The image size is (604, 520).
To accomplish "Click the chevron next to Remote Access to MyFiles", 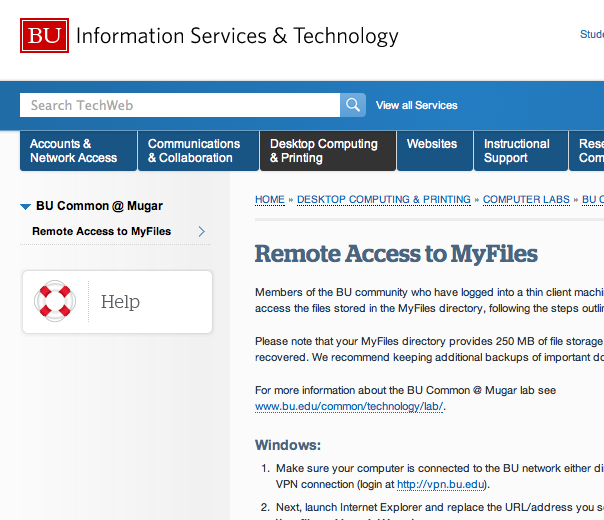I will [x=201, y=231].
